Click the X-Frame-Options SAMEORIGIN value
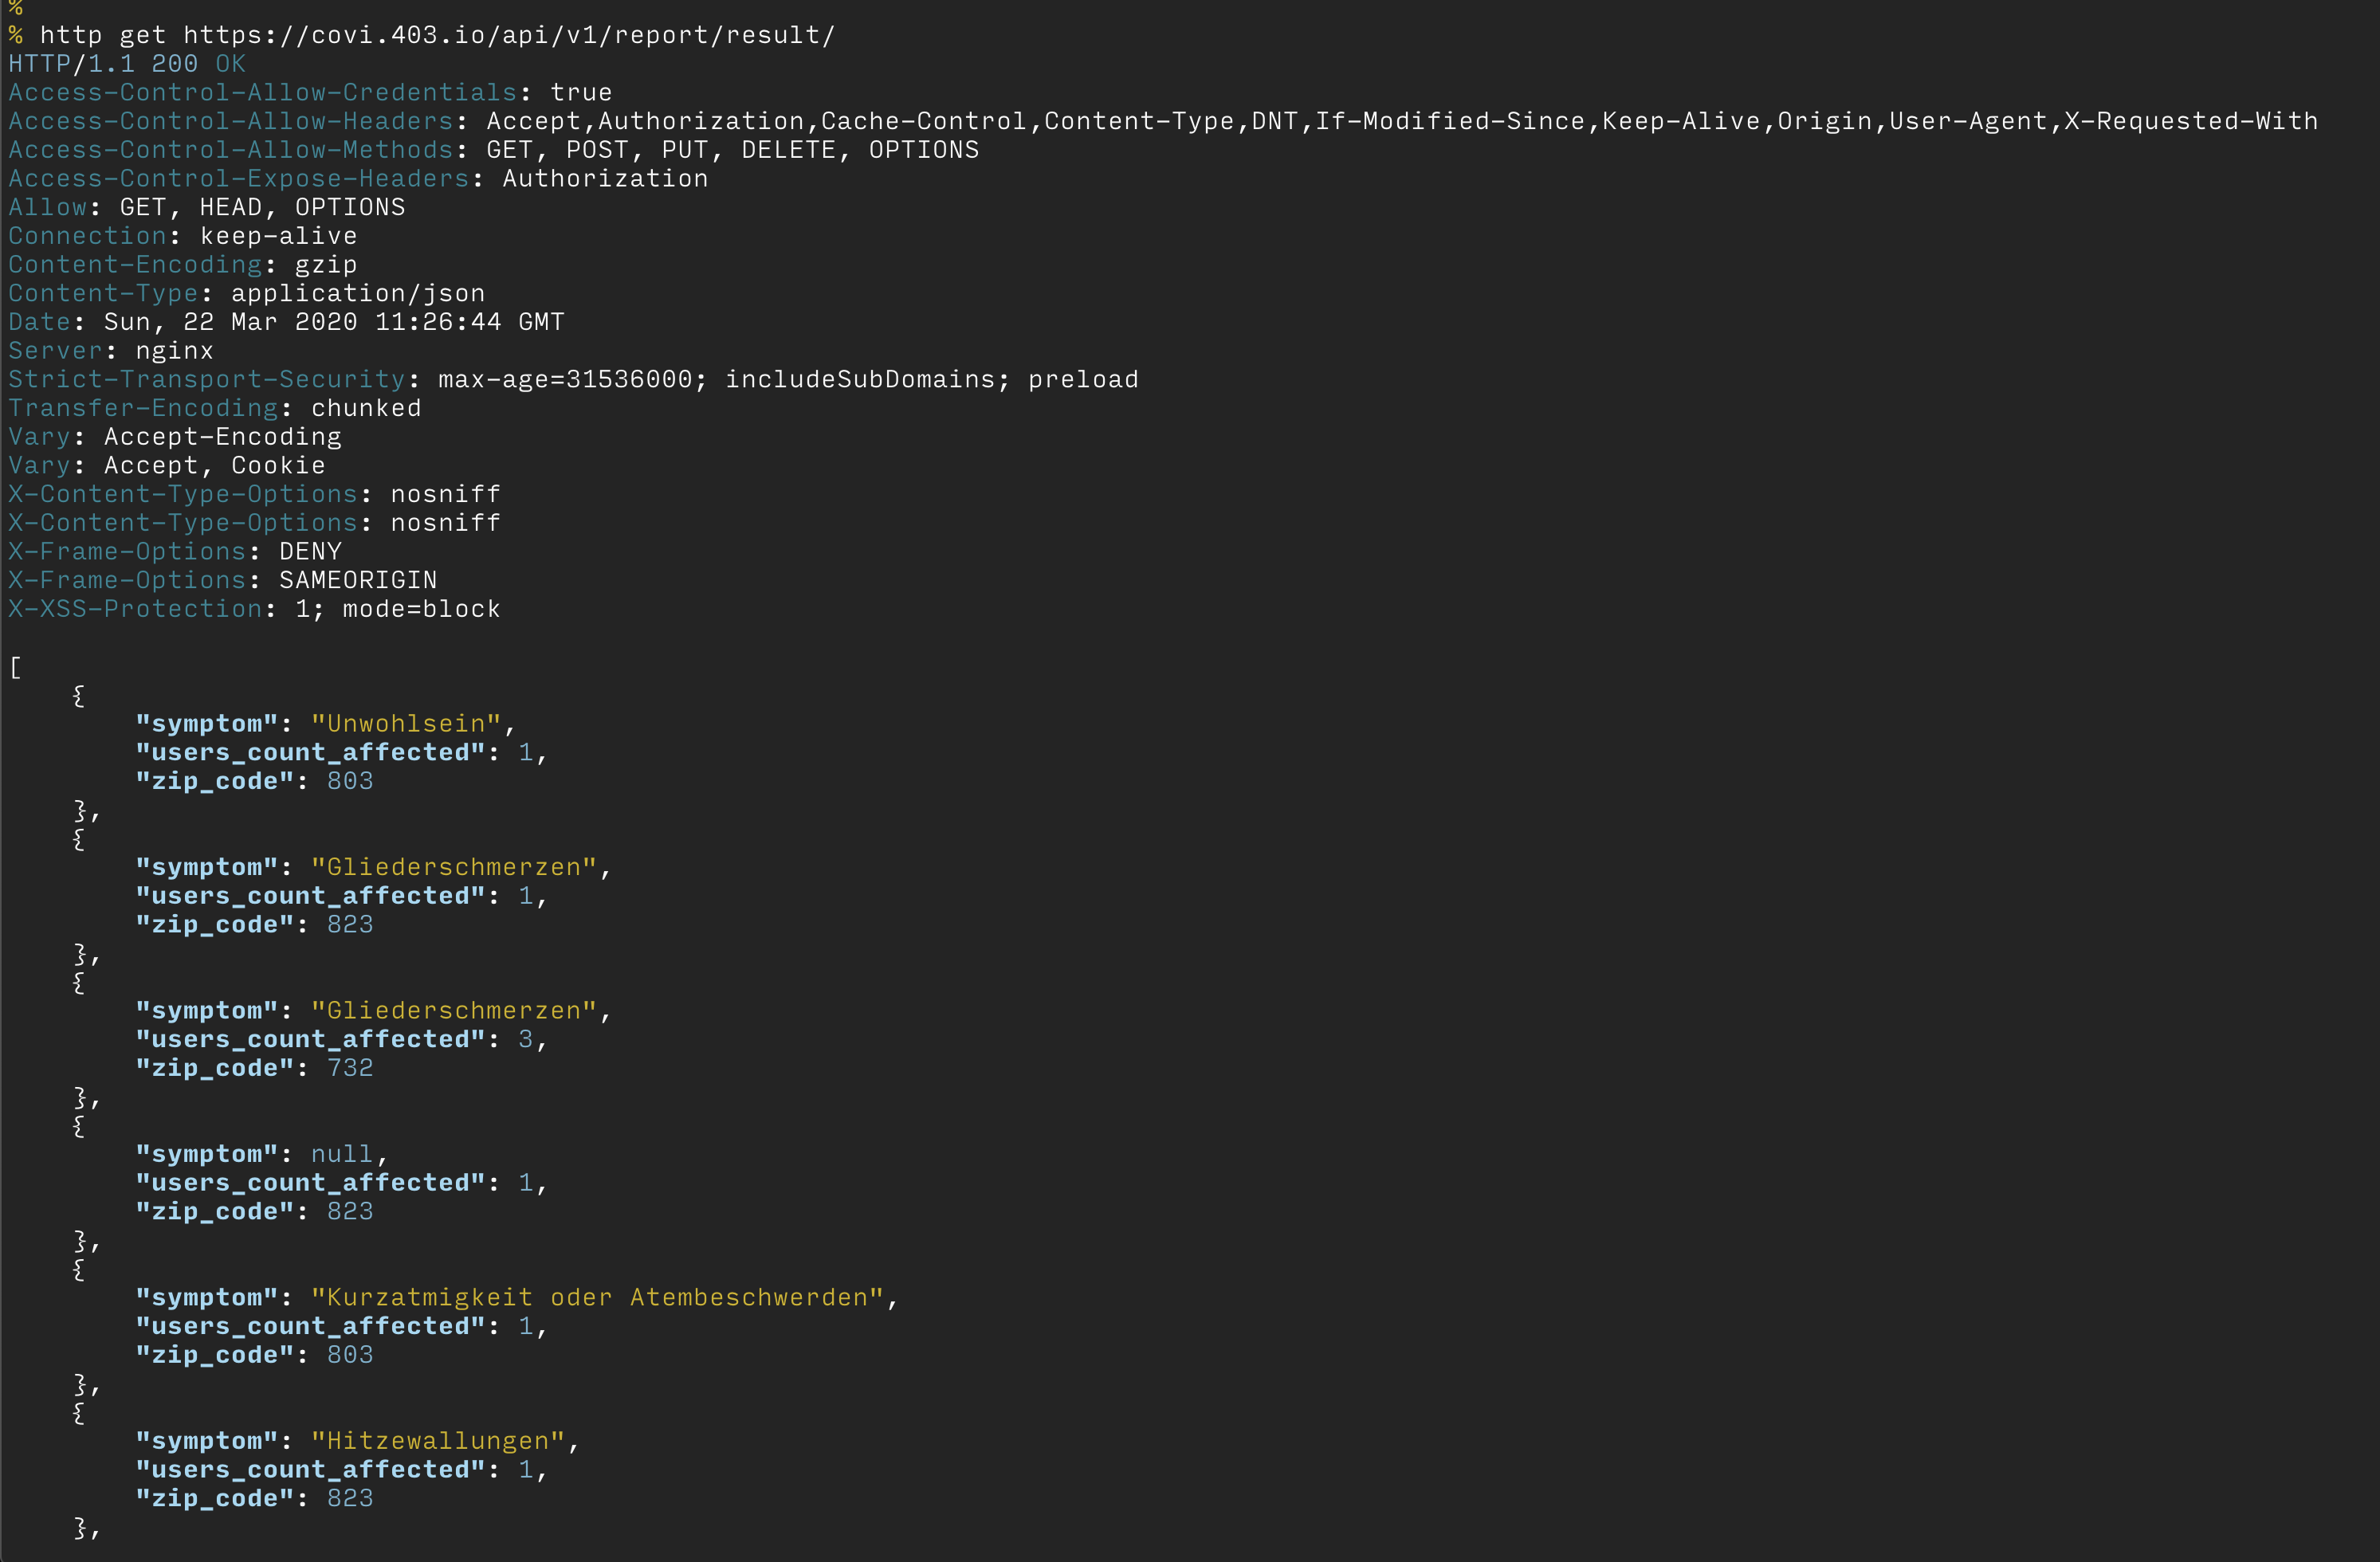Viewport: 2380px width, 1562px height. tap(357, 580)
